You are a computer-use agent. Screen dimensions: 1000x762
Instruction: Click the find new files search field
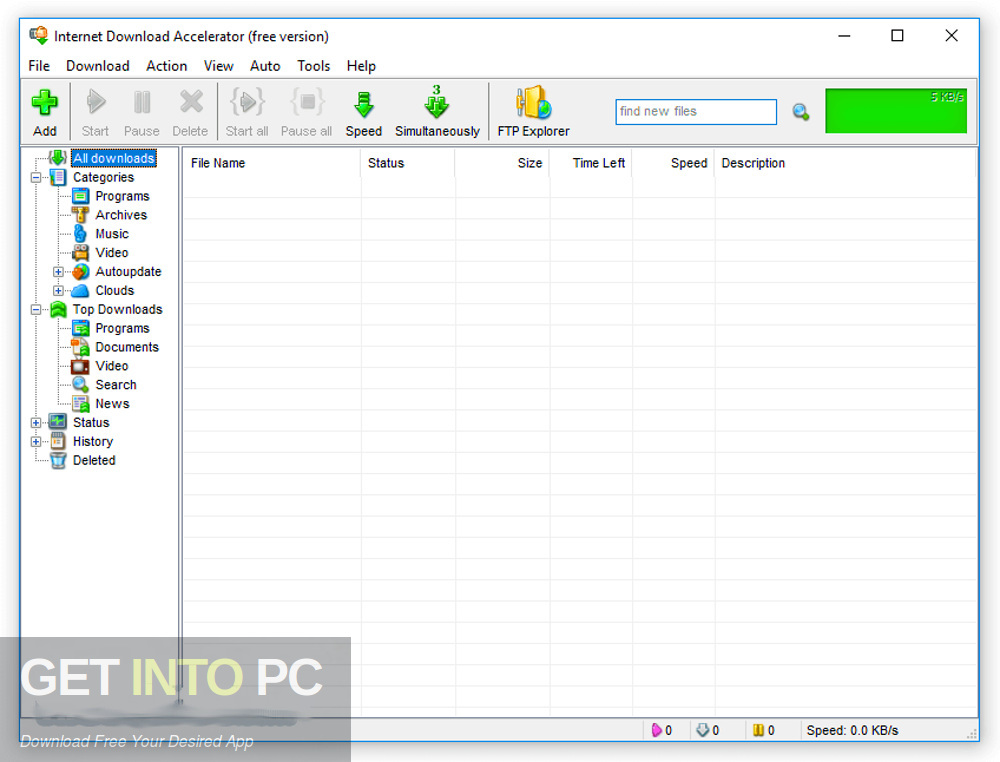coord(696,112)
